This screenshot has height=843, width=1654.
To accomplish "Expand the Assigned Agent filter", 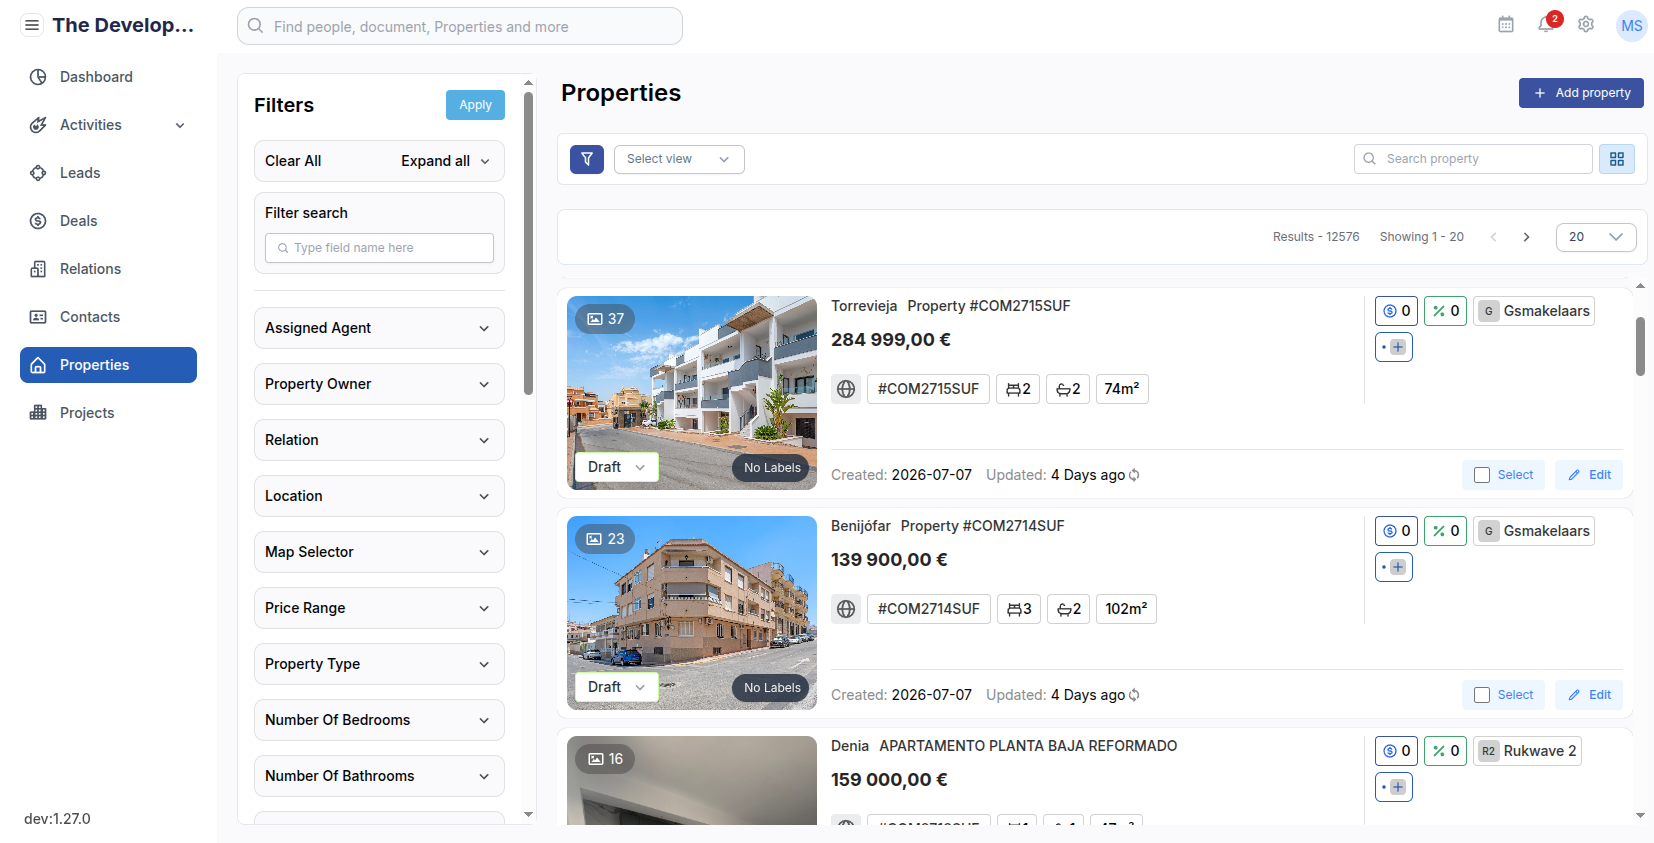I will point(379,328).
